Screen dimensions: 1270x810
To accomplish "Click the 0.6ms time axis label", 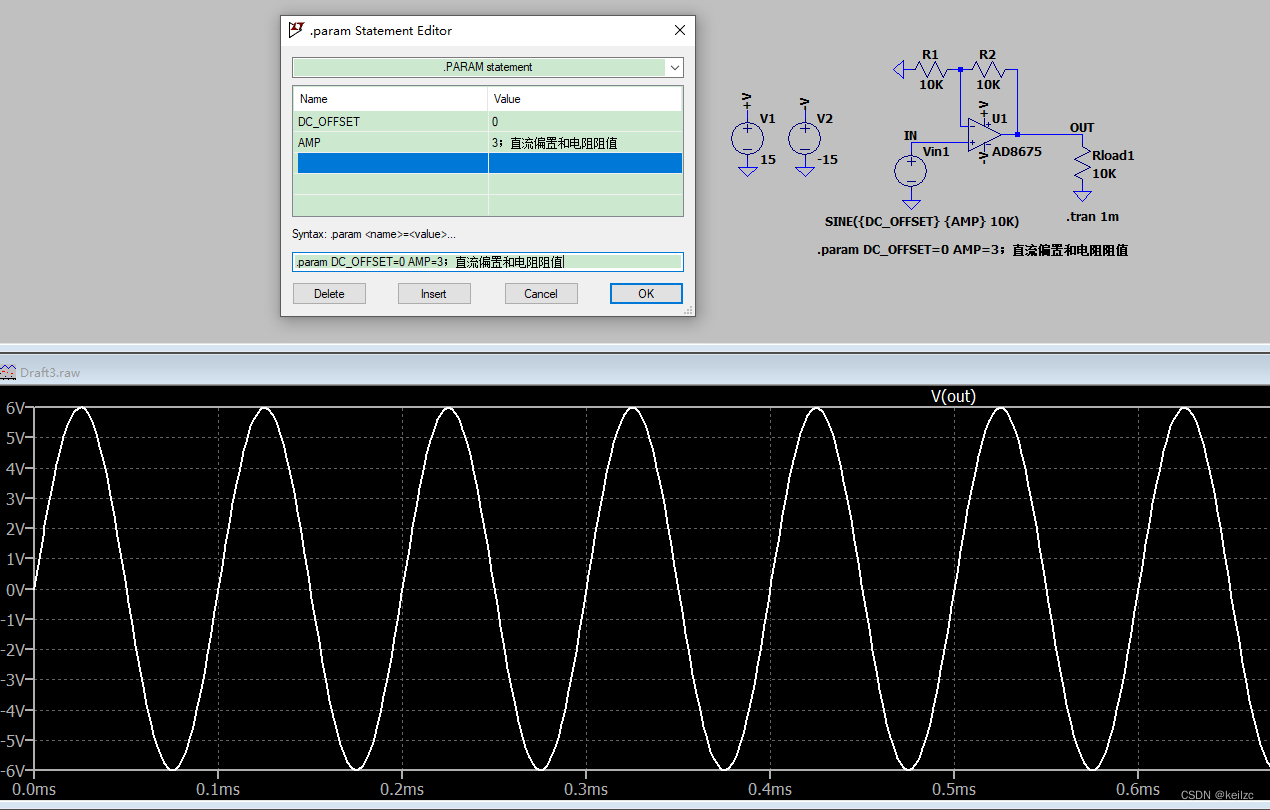I will point(1137,789).
